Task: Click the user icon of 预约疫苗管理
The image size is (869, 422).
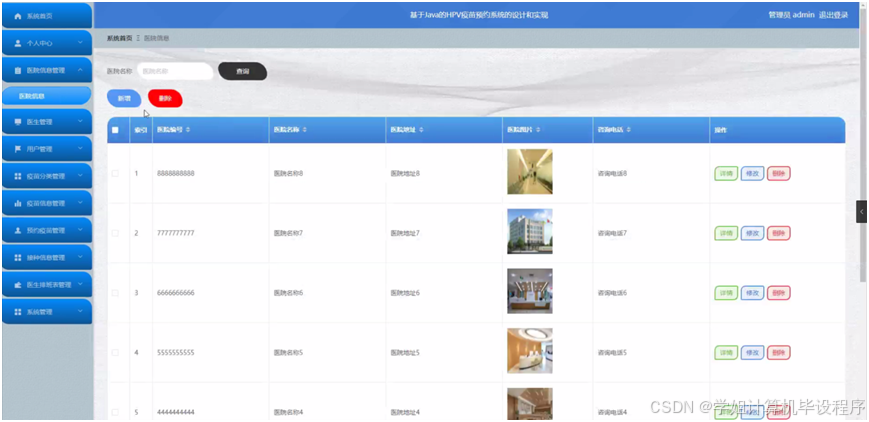Action: click(x=18, y=230)
